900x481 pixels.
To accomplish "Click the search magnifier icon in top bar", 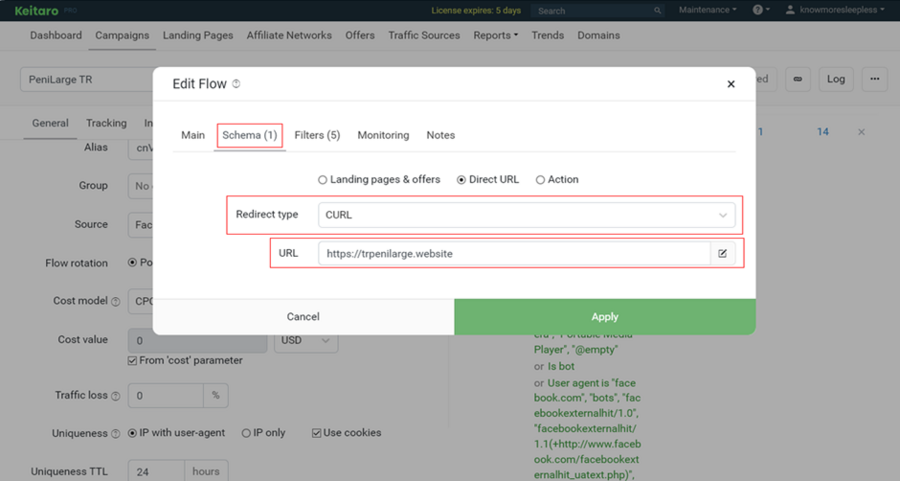I will pyautogui.click(x=657, y=10).
